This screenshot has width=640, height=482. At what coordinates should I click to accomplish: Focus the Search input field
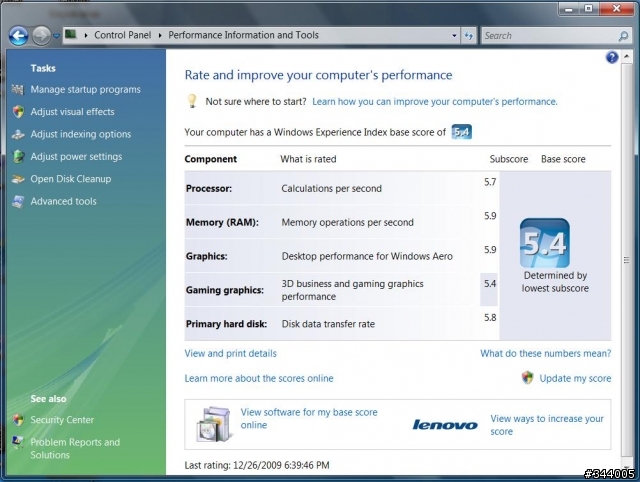pos(549,36)
